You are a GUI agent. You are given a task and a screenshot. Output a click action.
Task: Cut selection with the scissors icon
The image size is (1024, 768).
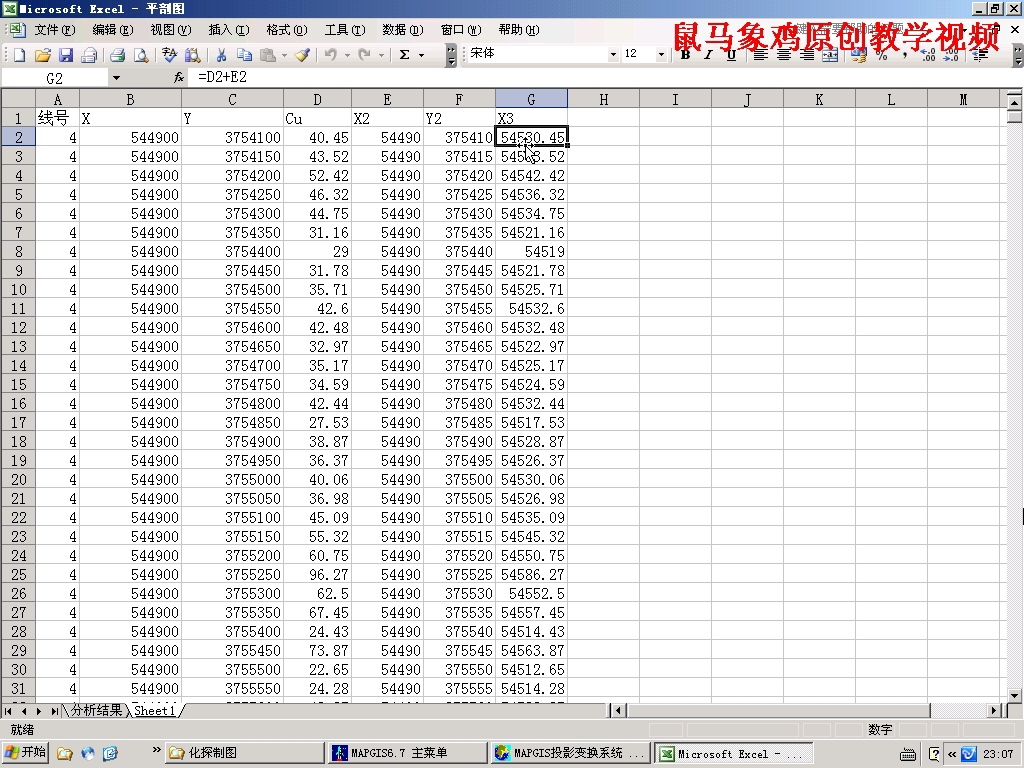[221, 56]
